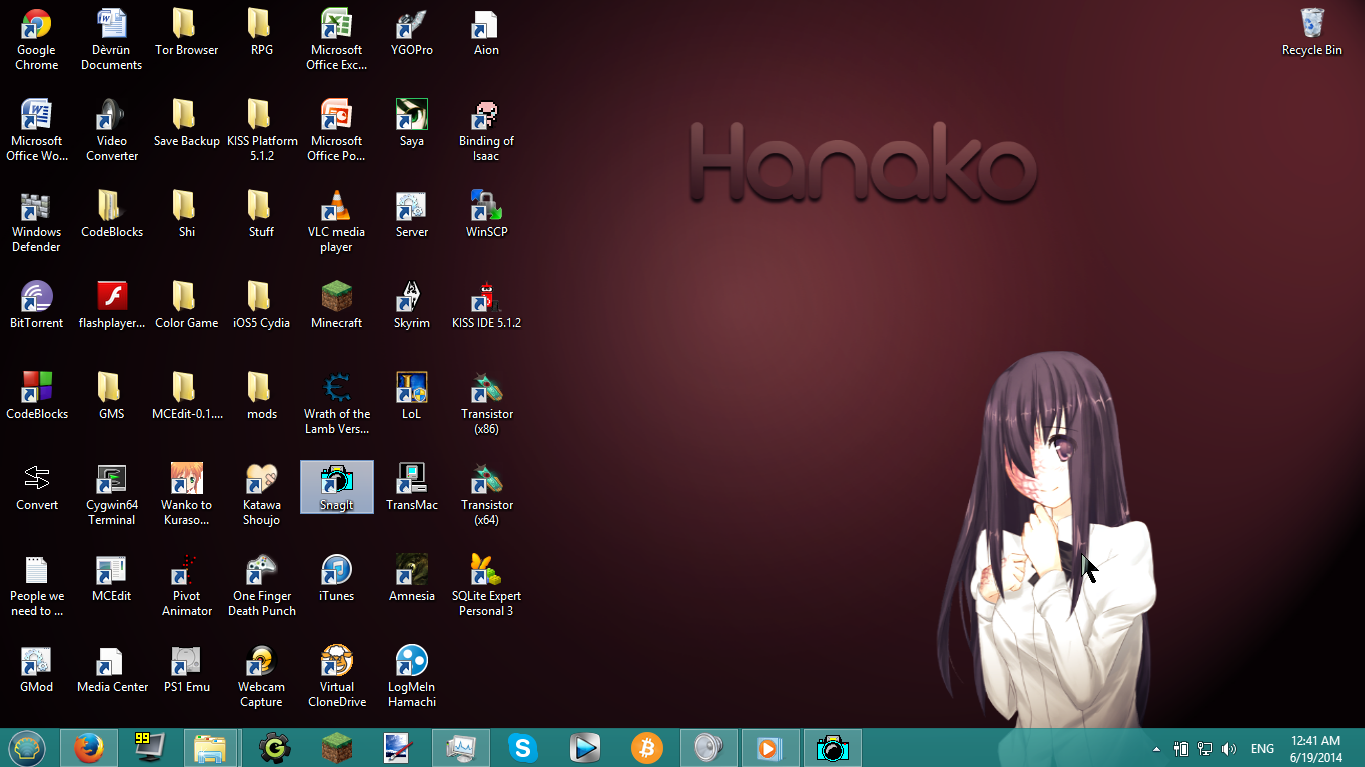Select the Aion desktop shortcut
Screen dimensions: 1365x767
pos(487,33)
